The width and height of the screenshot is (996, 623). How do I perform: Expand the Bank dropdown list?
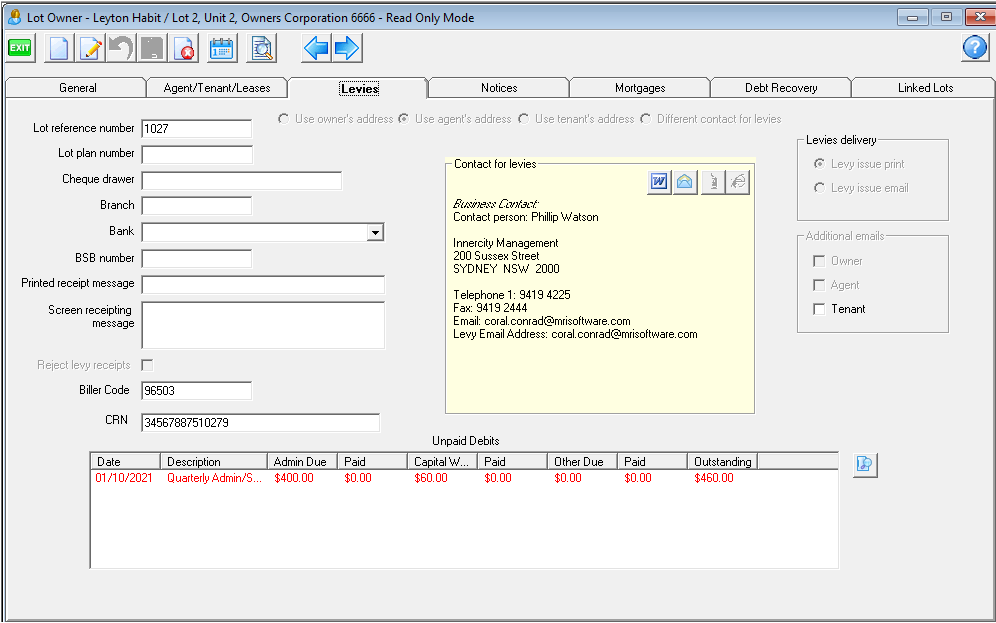tap(375, 232)
